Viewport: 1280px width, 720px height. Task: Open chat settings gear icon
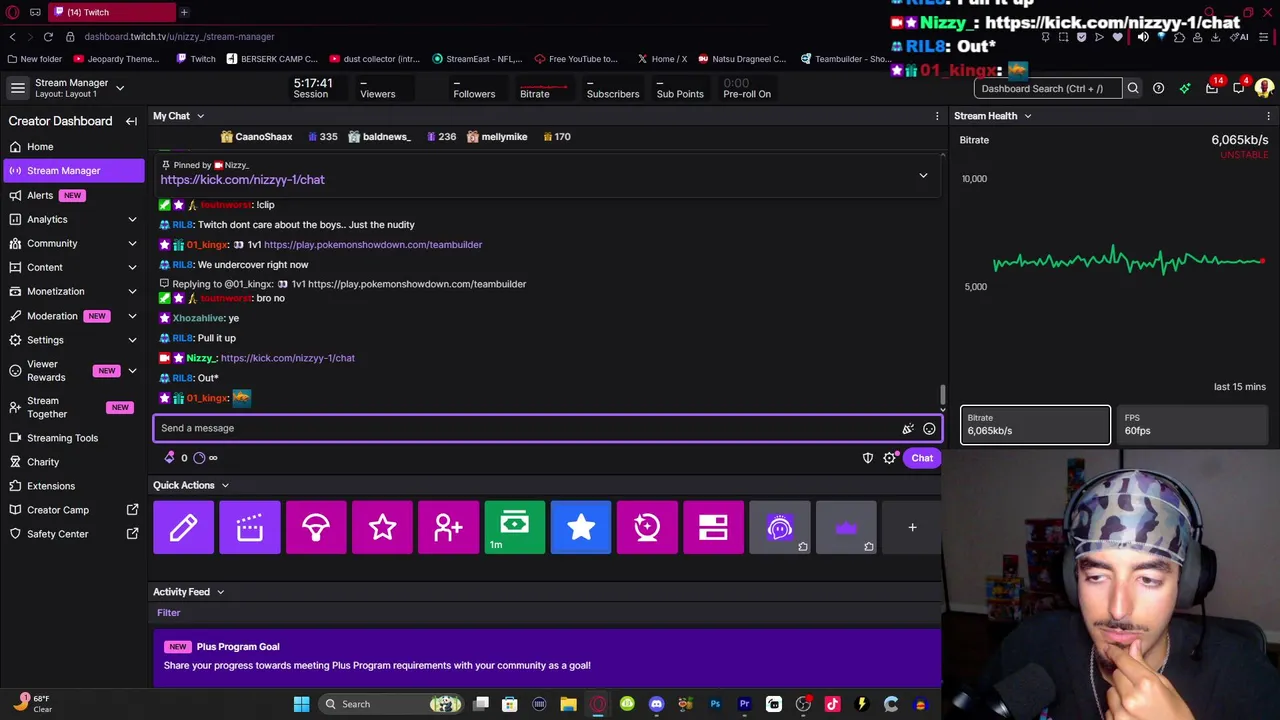[890, 458]
